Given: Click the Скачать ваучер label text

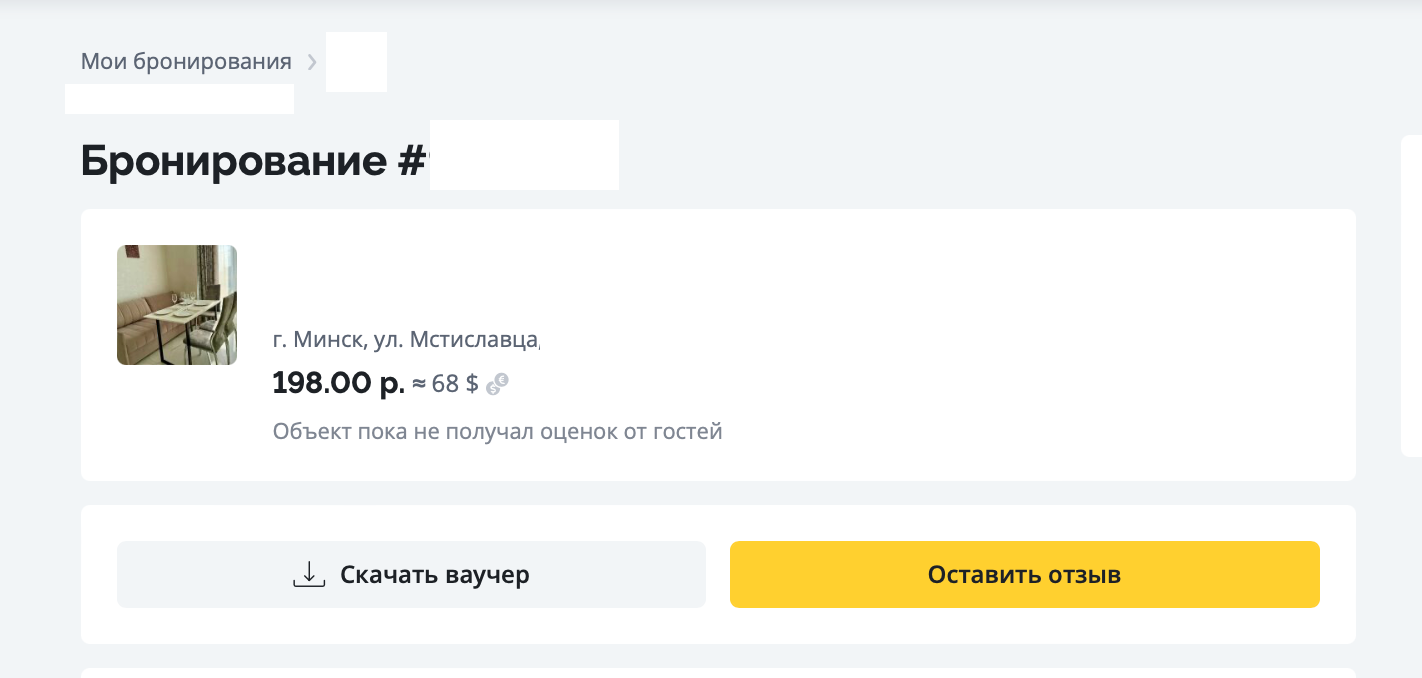Looking at the screenshot, I should tap(434, 575).
